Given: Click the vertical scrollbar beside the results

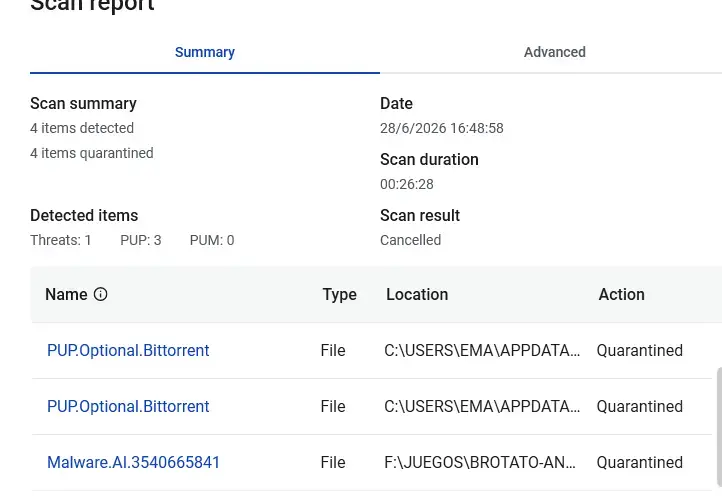Looking at the screenshot, I should (x=718, y=426).
